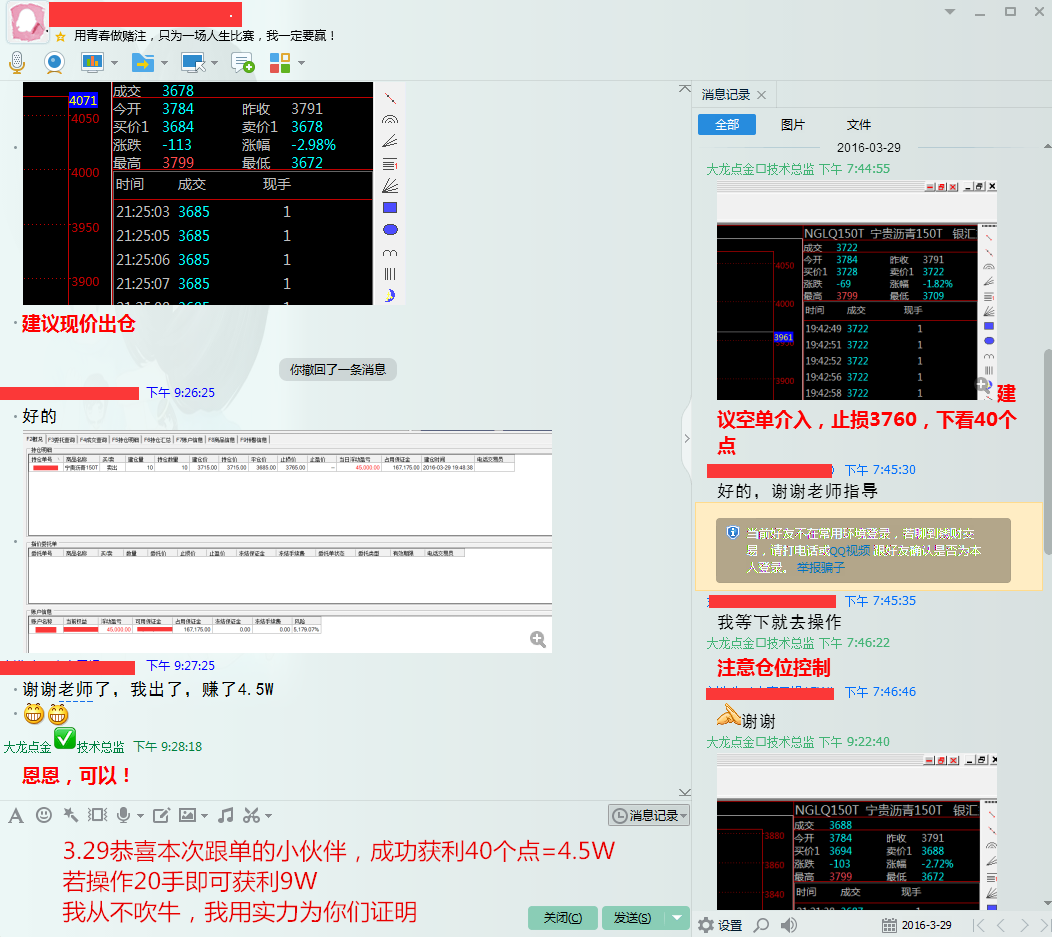This screenshot has height=937, width=1052.
Task: Start a video call with the webcam icon
Action: 54,62
